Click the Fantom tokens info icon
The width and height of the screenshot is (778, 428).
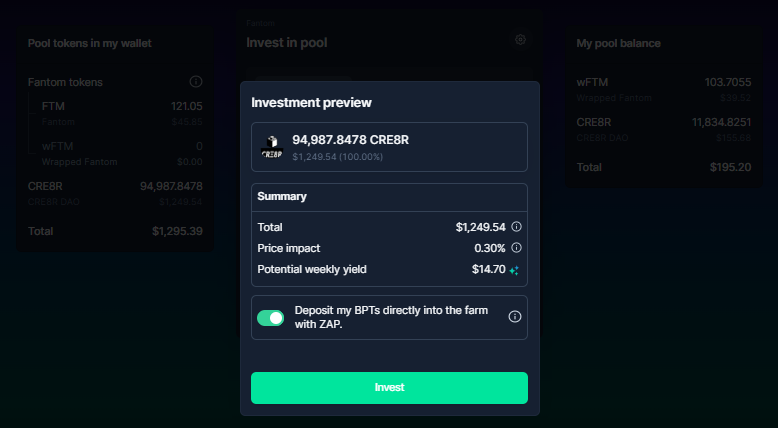[x=196, y=81]
